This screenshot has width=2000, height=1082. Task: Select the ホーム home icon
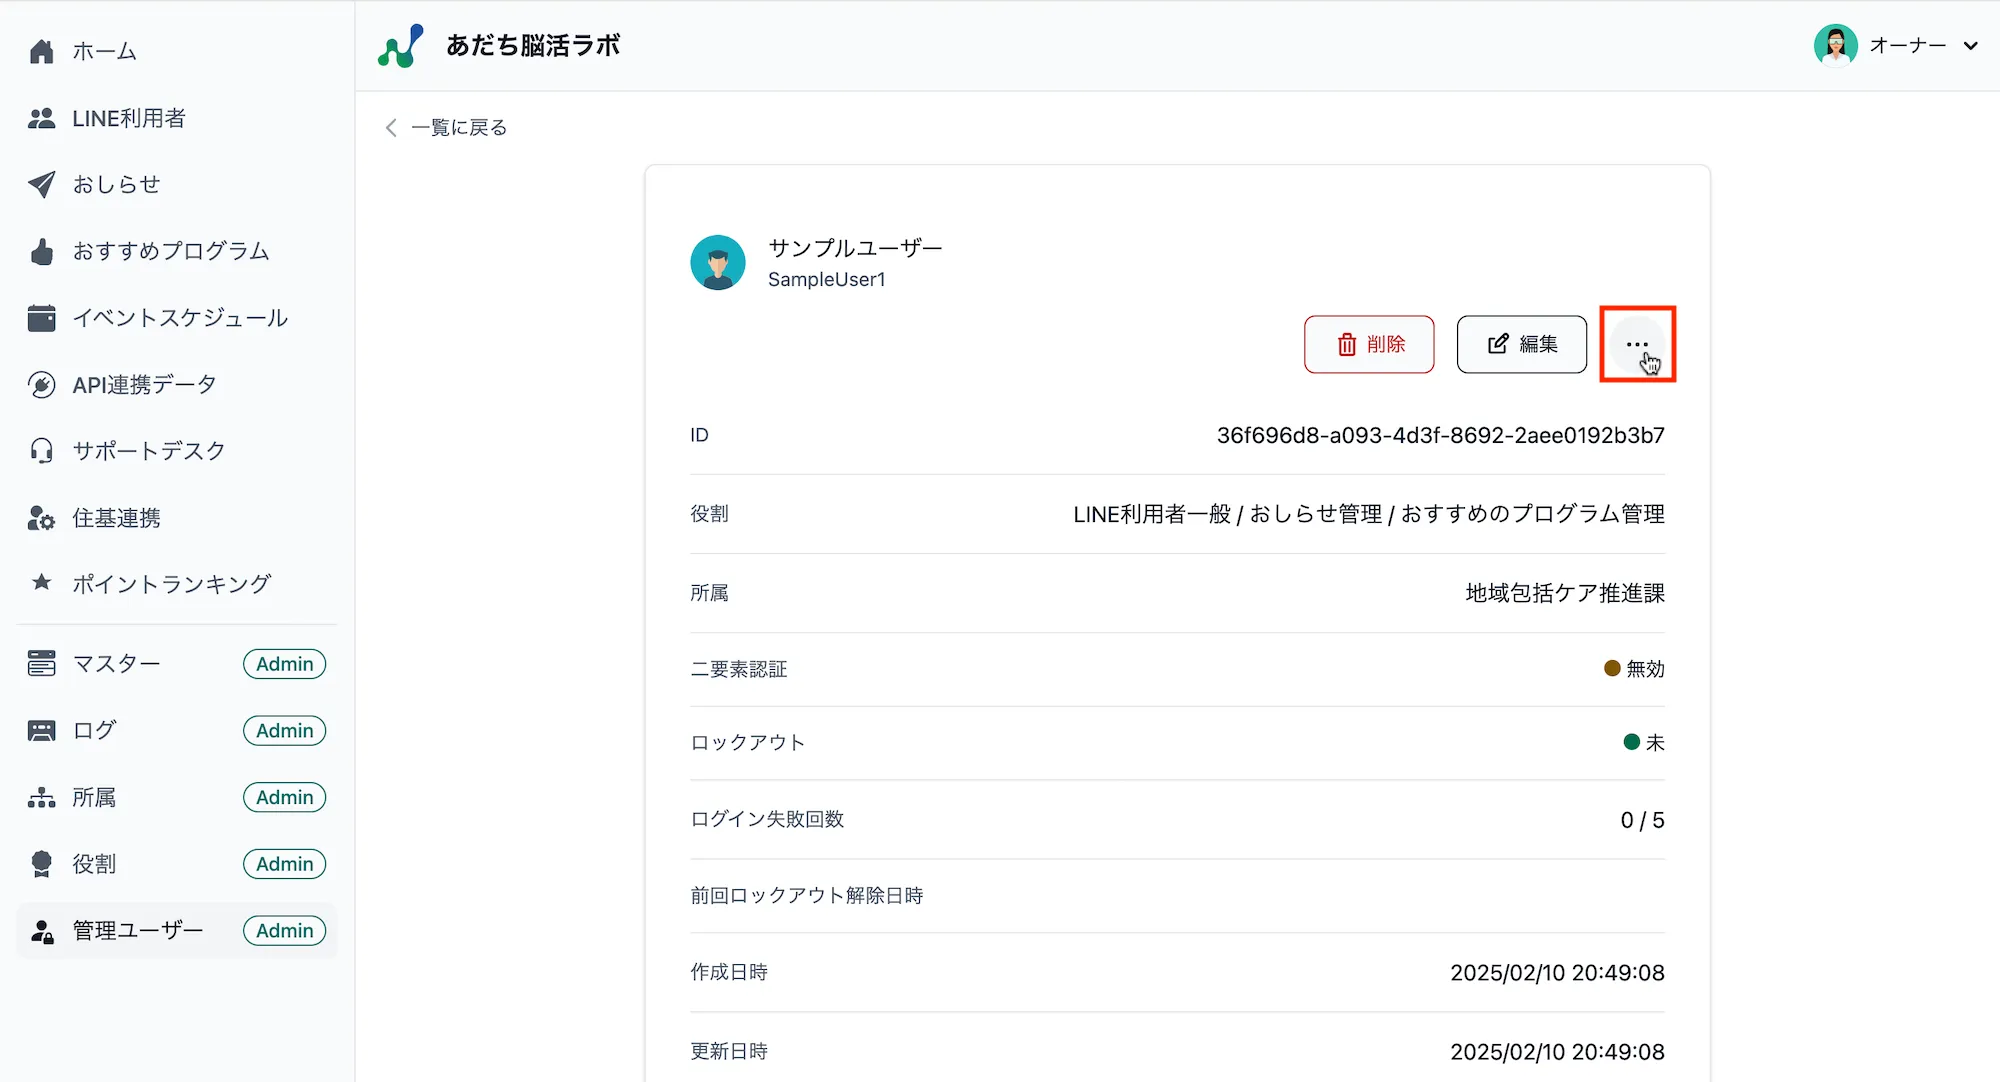[41, 51]
